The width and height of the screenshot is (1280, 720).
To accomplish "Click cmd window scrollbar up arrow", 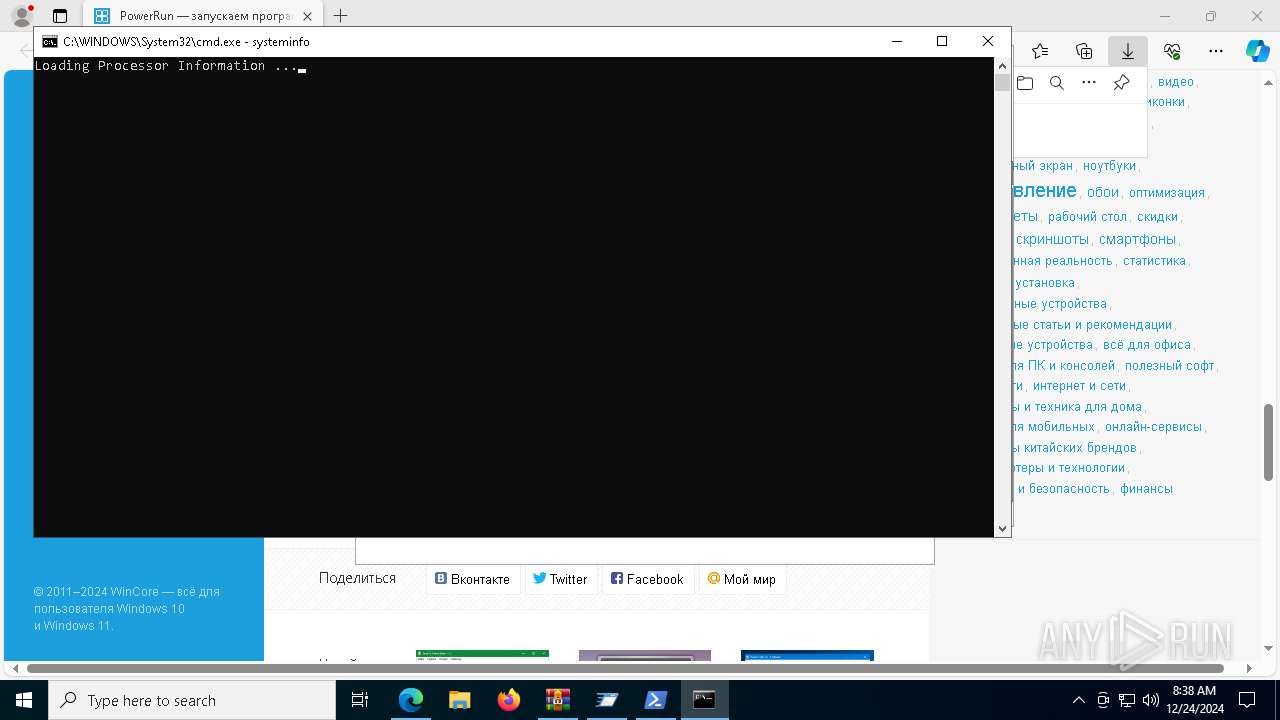I will click(x=1002, y=66).
